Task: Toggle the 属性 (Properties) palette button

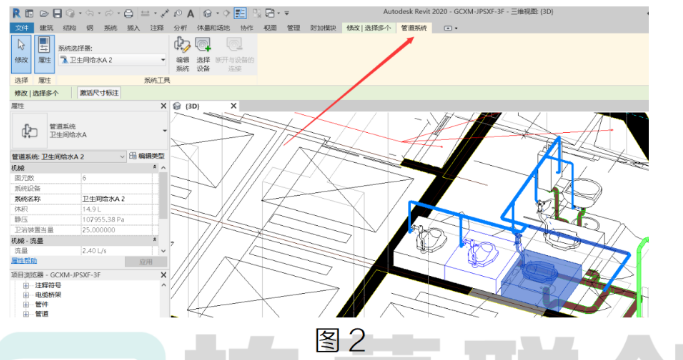Action: point(44,54)
